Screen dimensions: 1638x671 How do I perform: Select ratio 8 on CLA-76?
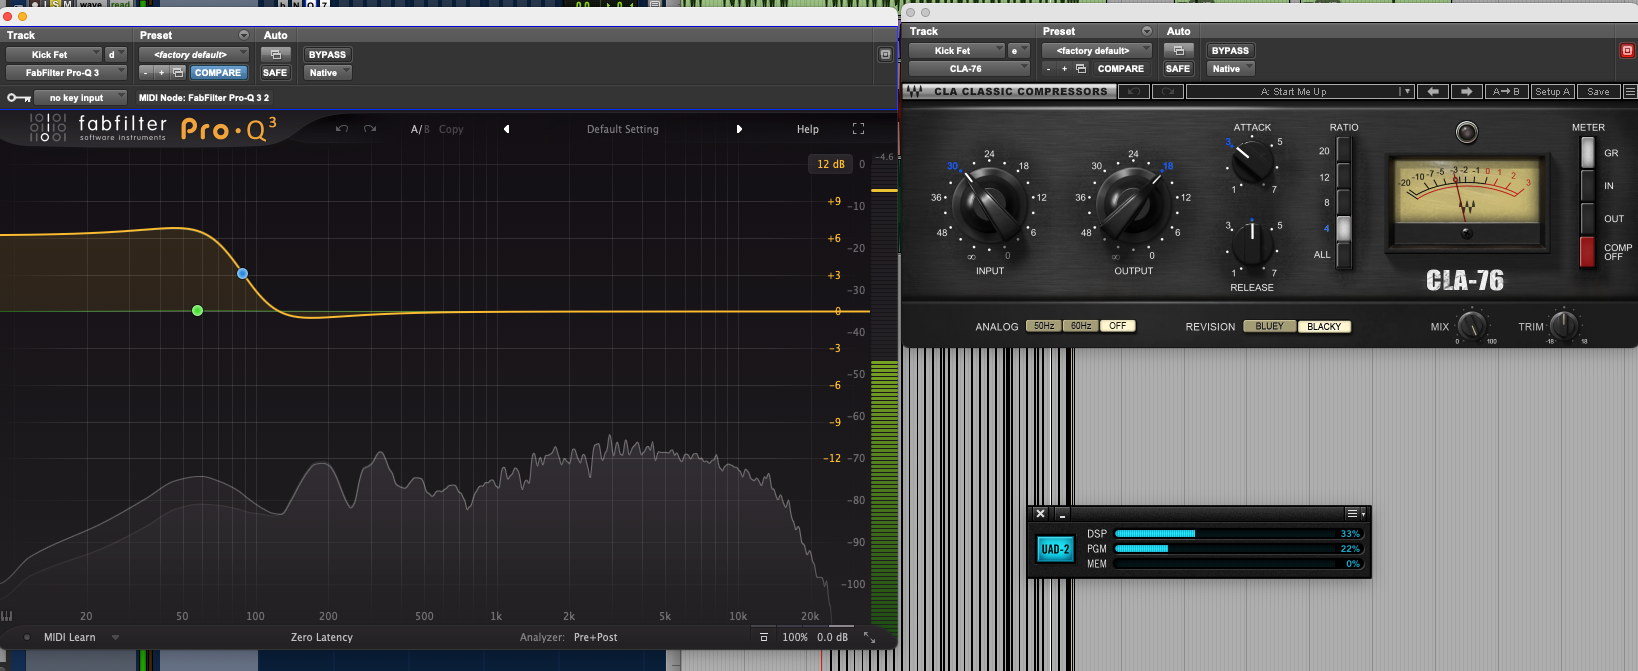click(x=1343, y=202)
